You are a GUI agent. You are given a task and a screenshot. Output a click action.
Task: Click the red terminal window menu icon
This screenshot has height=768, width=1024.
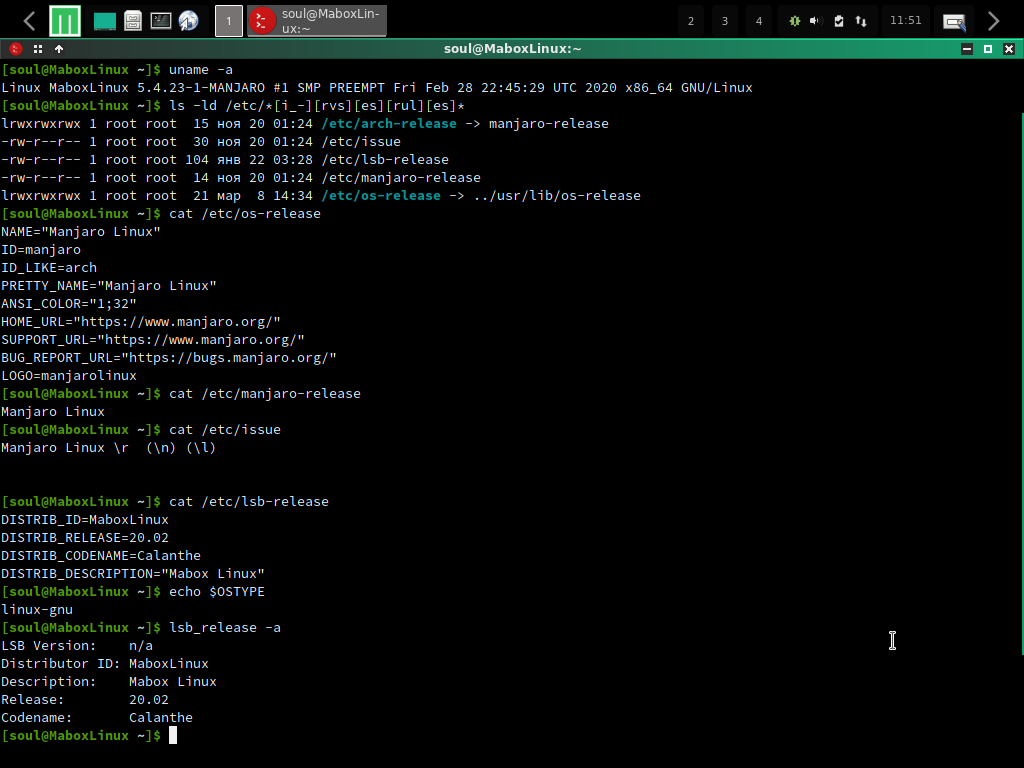click(x=16, y=49)
